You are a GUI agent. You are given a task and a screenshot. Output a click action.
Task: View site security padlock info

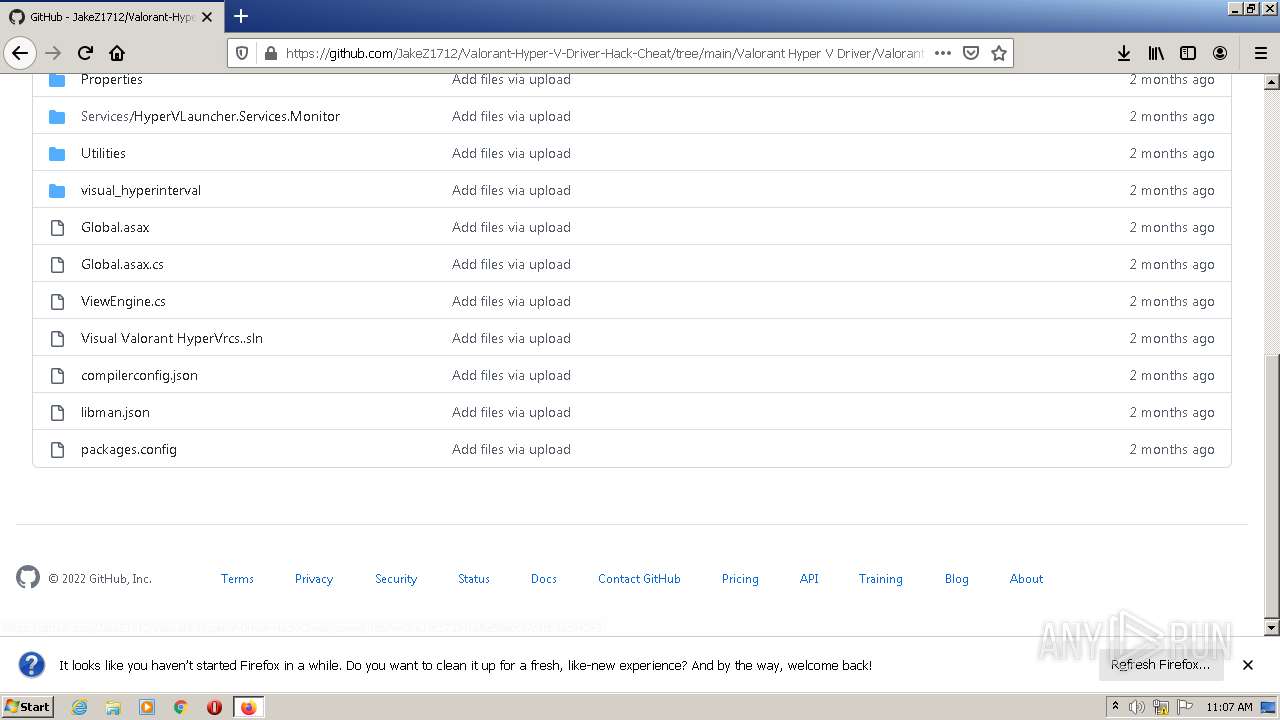coord(270,53)
